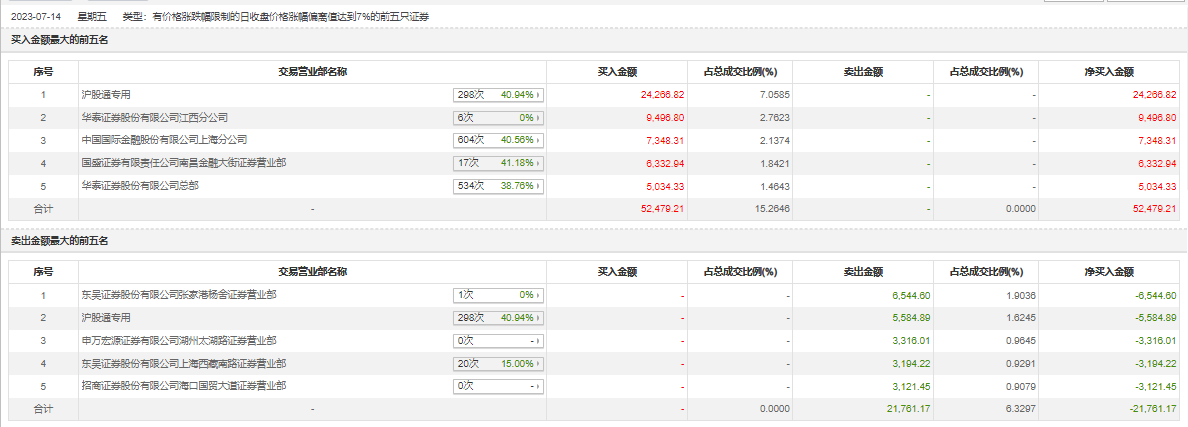Open the 0次 box beside 申万宏源证券
The height and width of the screenshot is (427, 1188).
(499, 341)
